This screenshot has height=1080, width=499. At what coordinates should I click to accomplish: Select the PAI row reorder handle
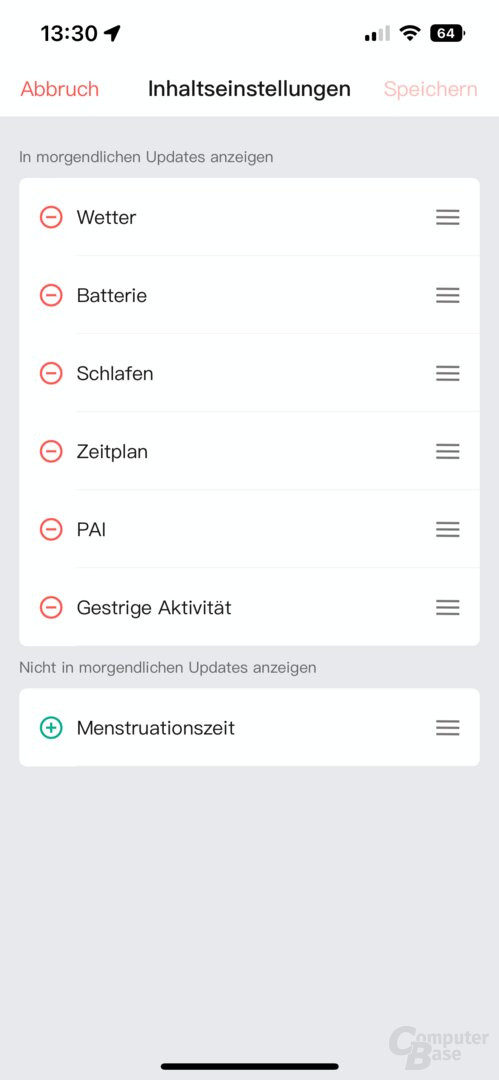447,530
